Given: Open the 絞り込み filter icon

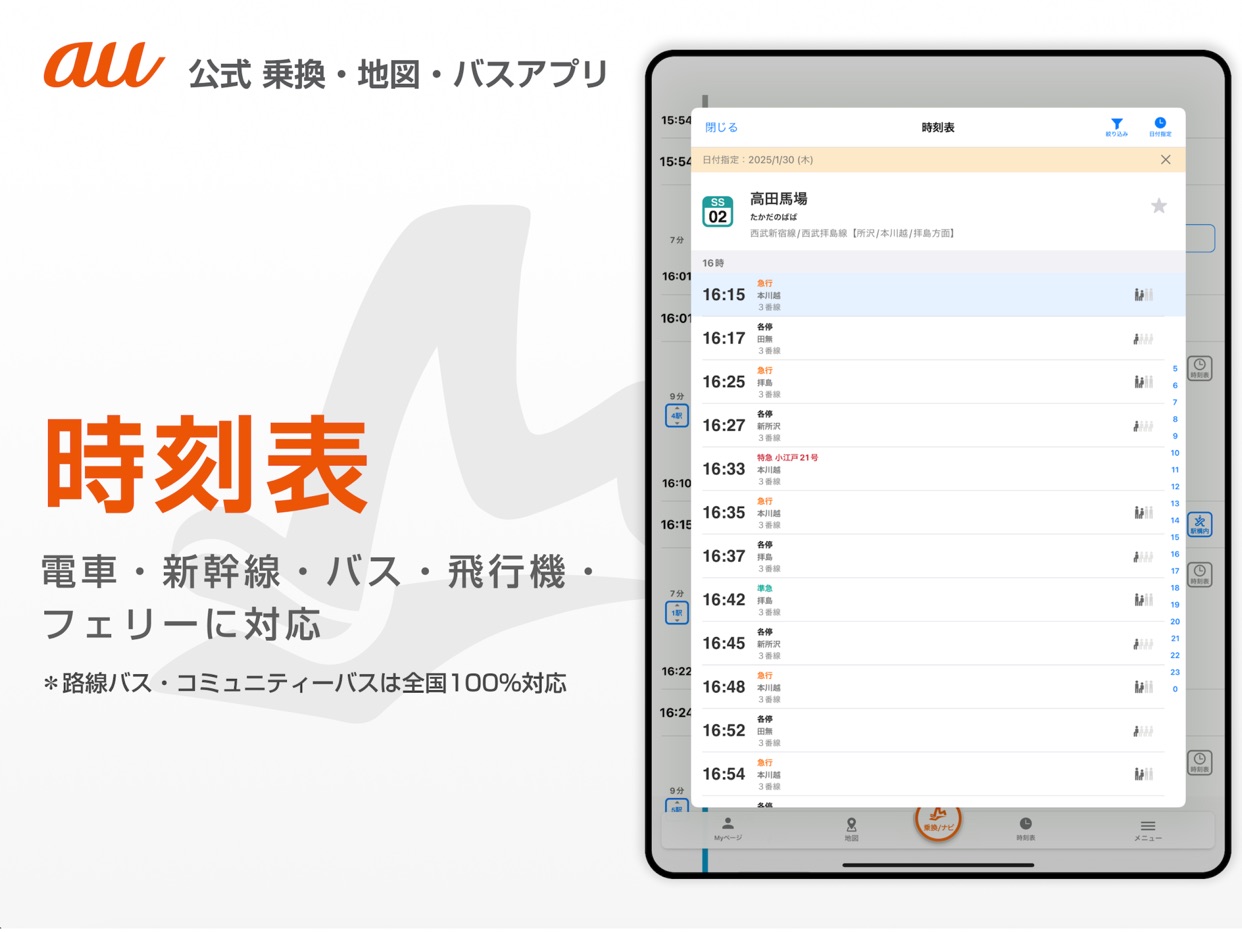Looking at the screenshot, I should (x=1117, y=126).
